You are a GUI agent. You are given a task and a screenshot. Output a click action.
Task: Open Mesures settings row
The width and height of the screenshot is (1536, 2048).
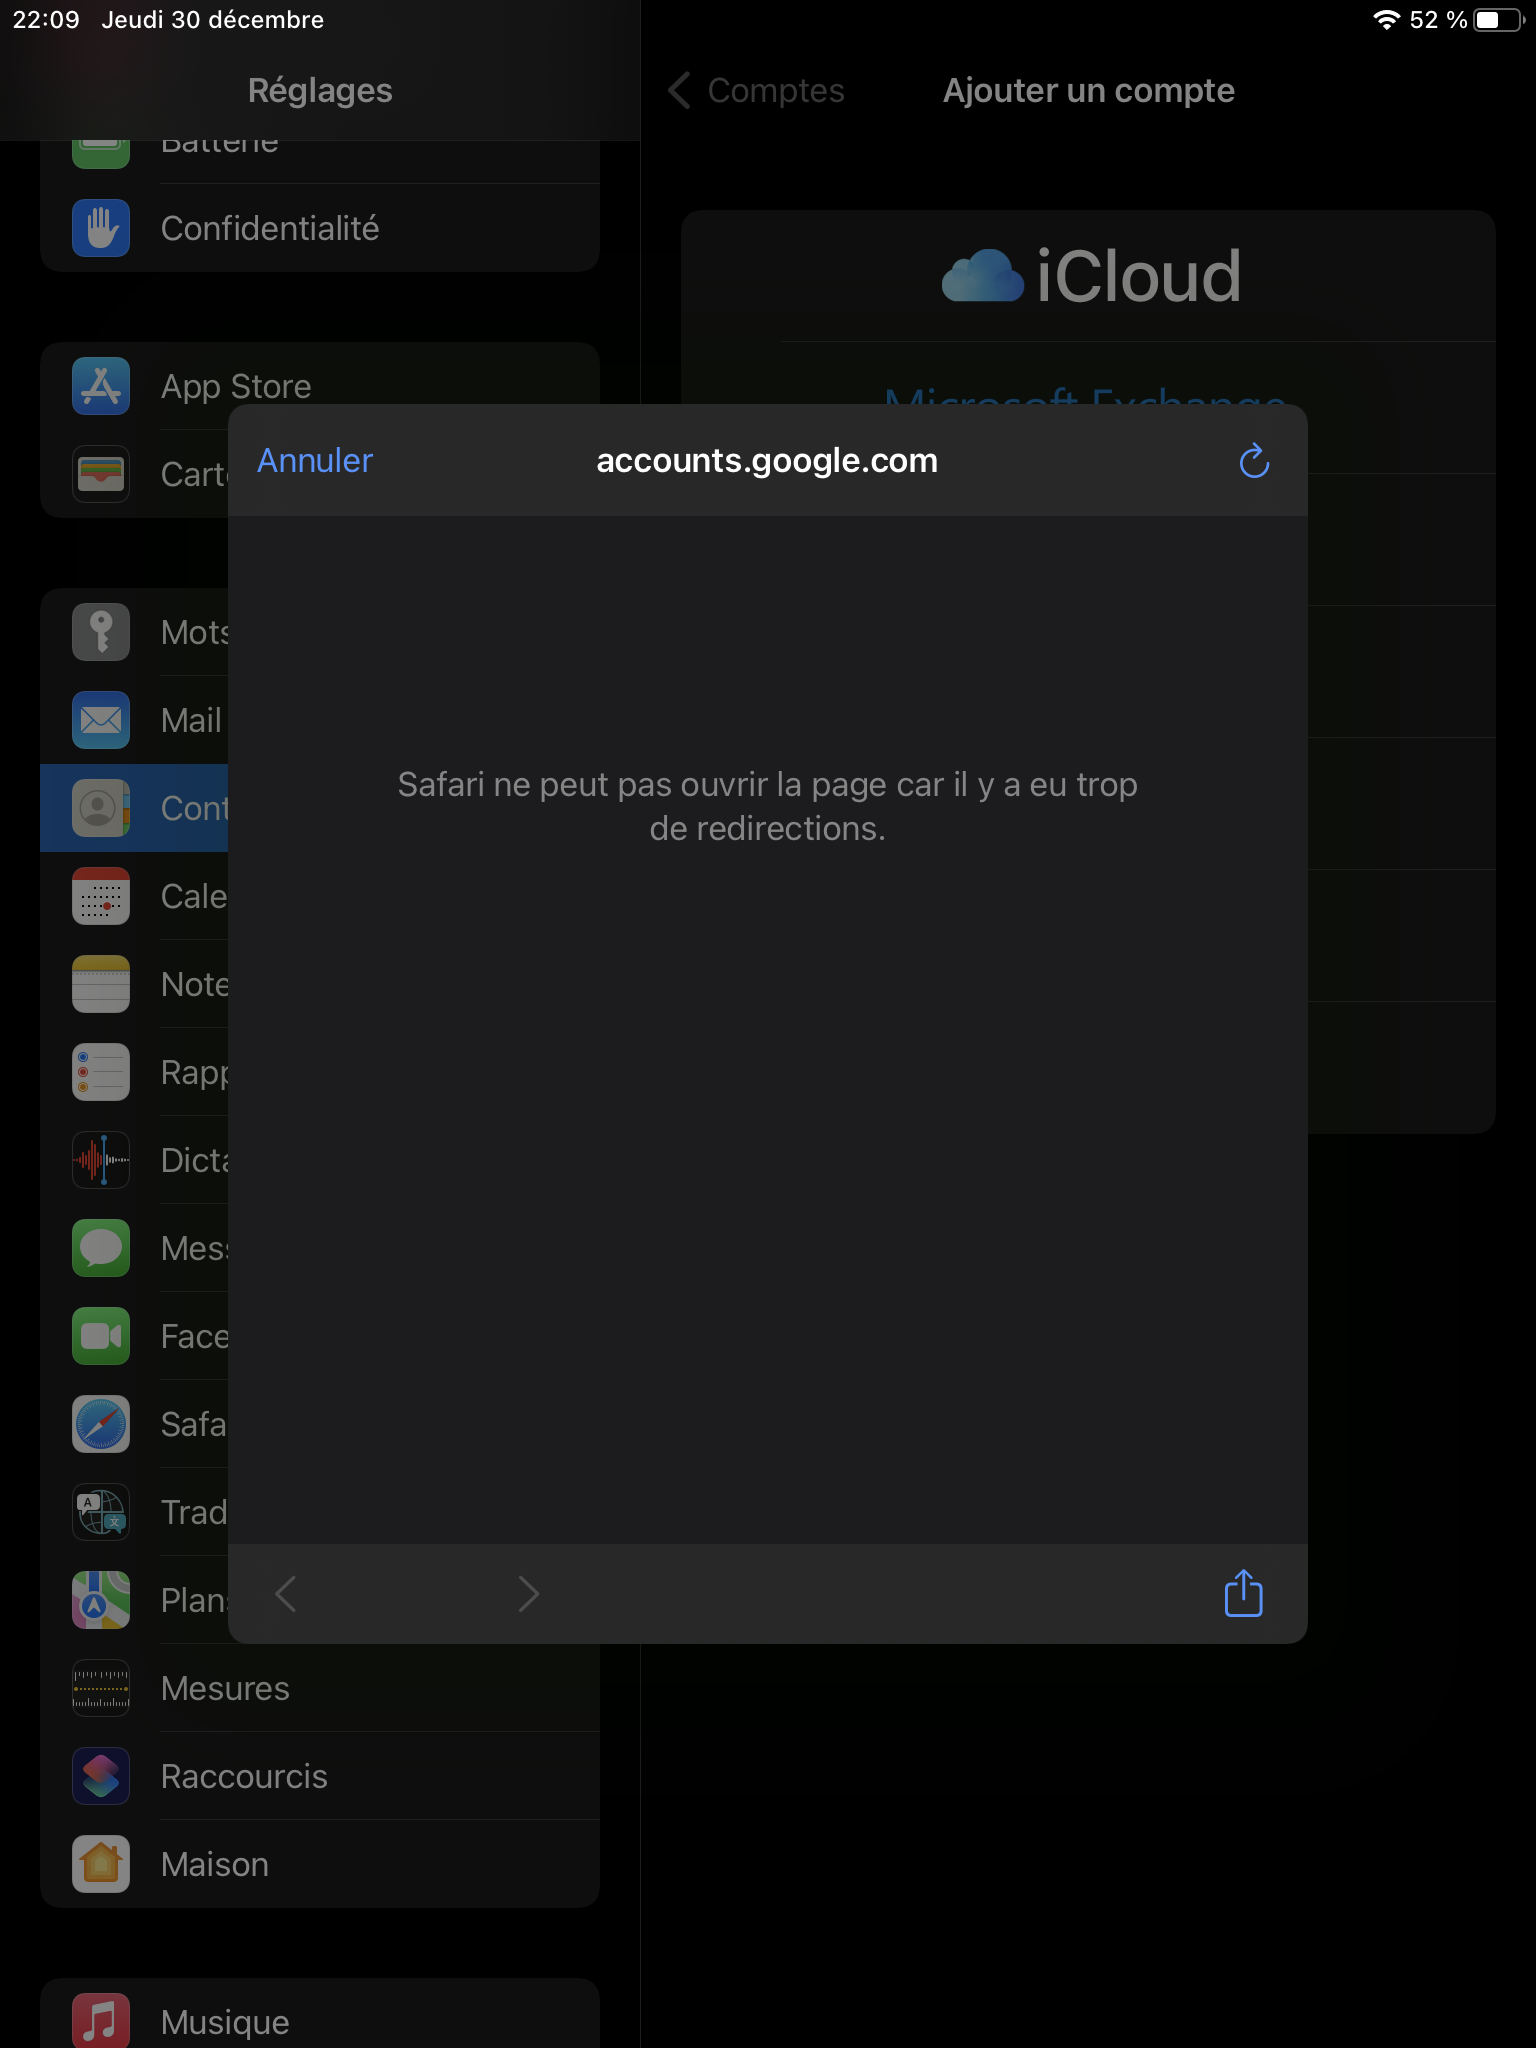[x=320, y=1688]
